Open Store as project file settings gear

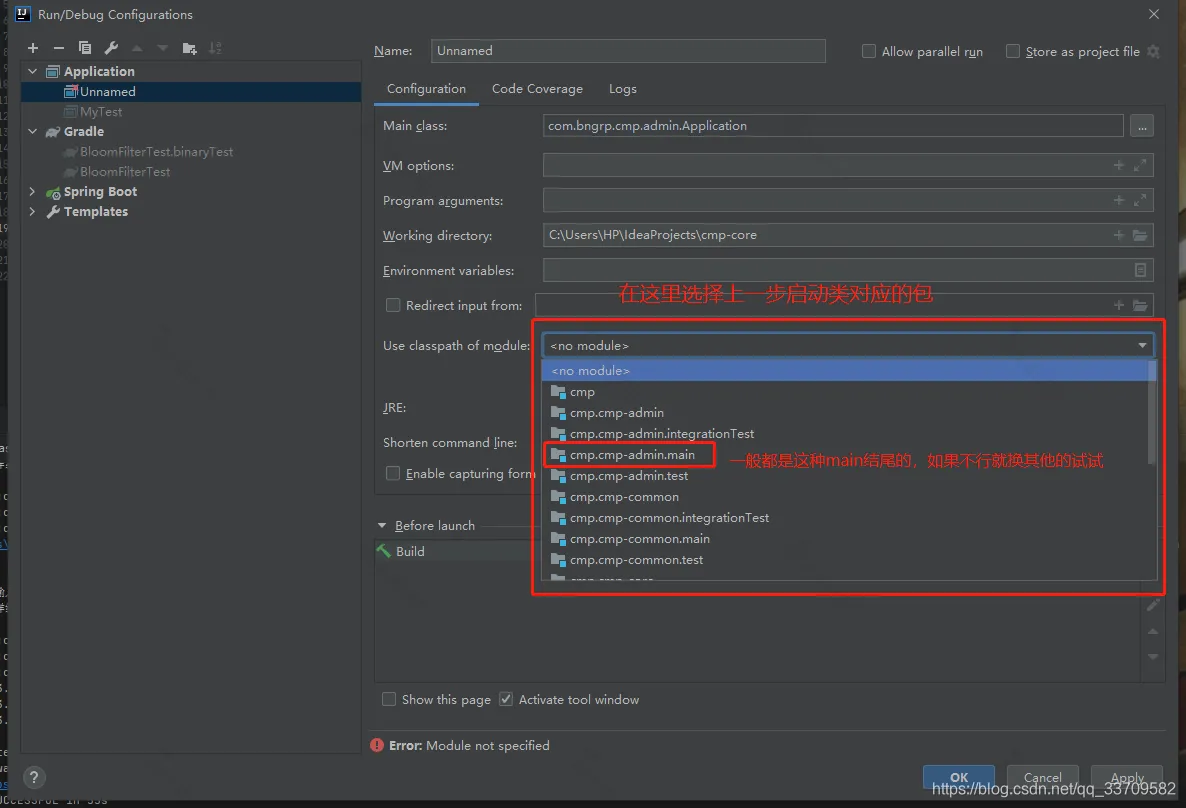1153,51
